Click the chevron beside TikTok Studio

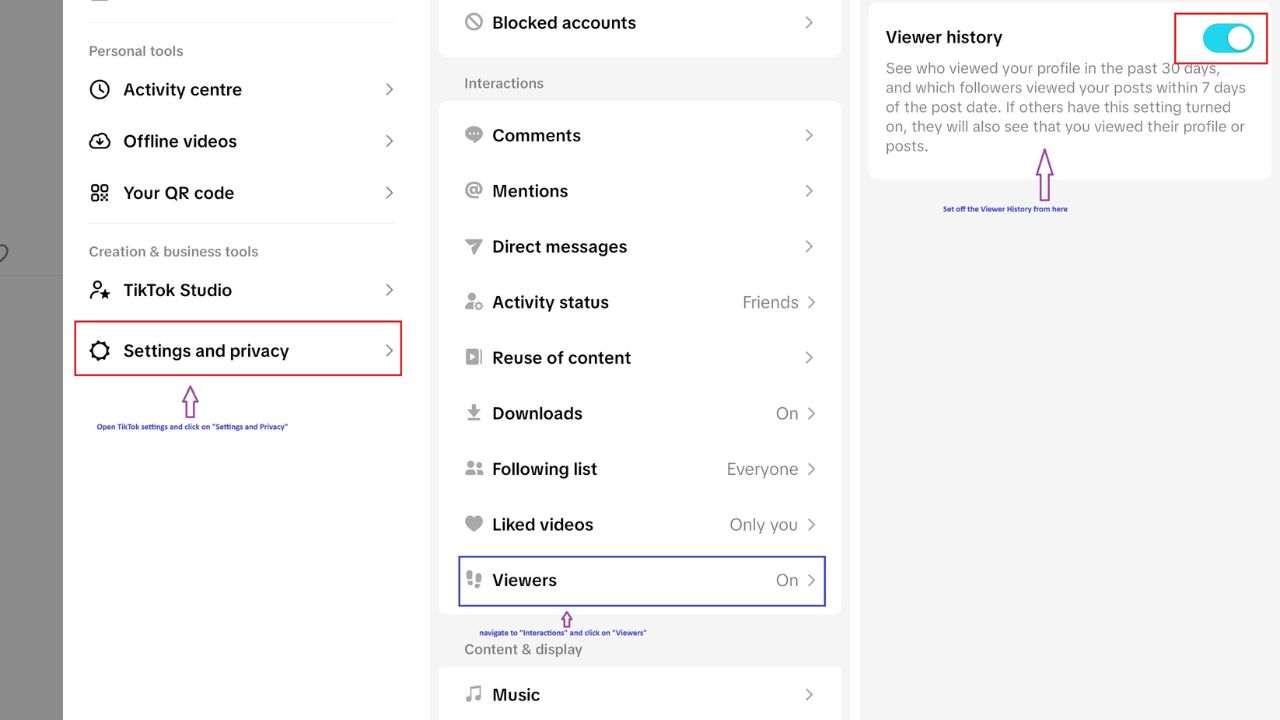point(389,290)
